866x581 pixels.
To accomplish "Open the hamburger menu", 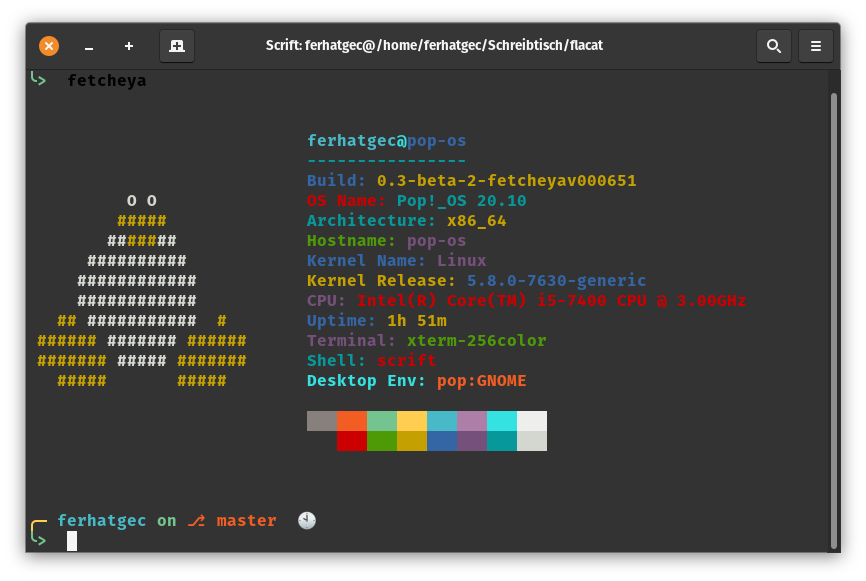I will 816,46.
